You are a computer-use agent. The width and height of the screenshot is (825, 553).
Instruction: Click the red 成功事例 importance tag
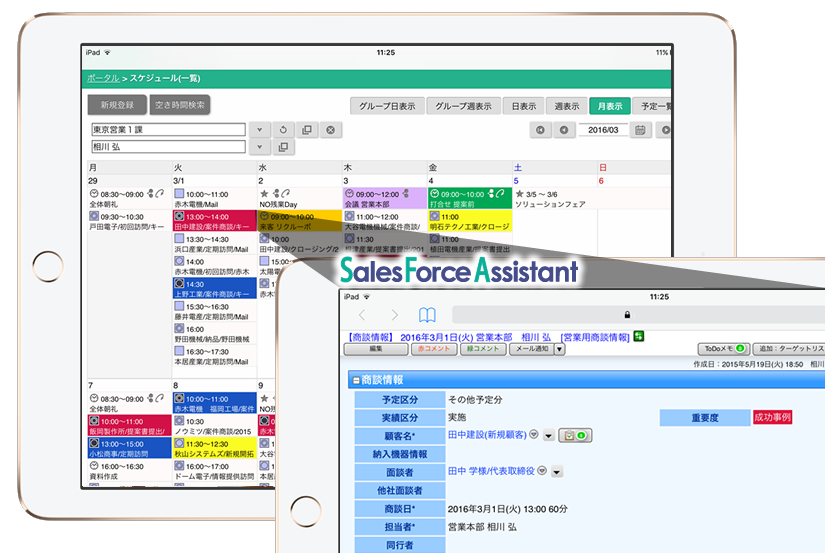(772, 417)
